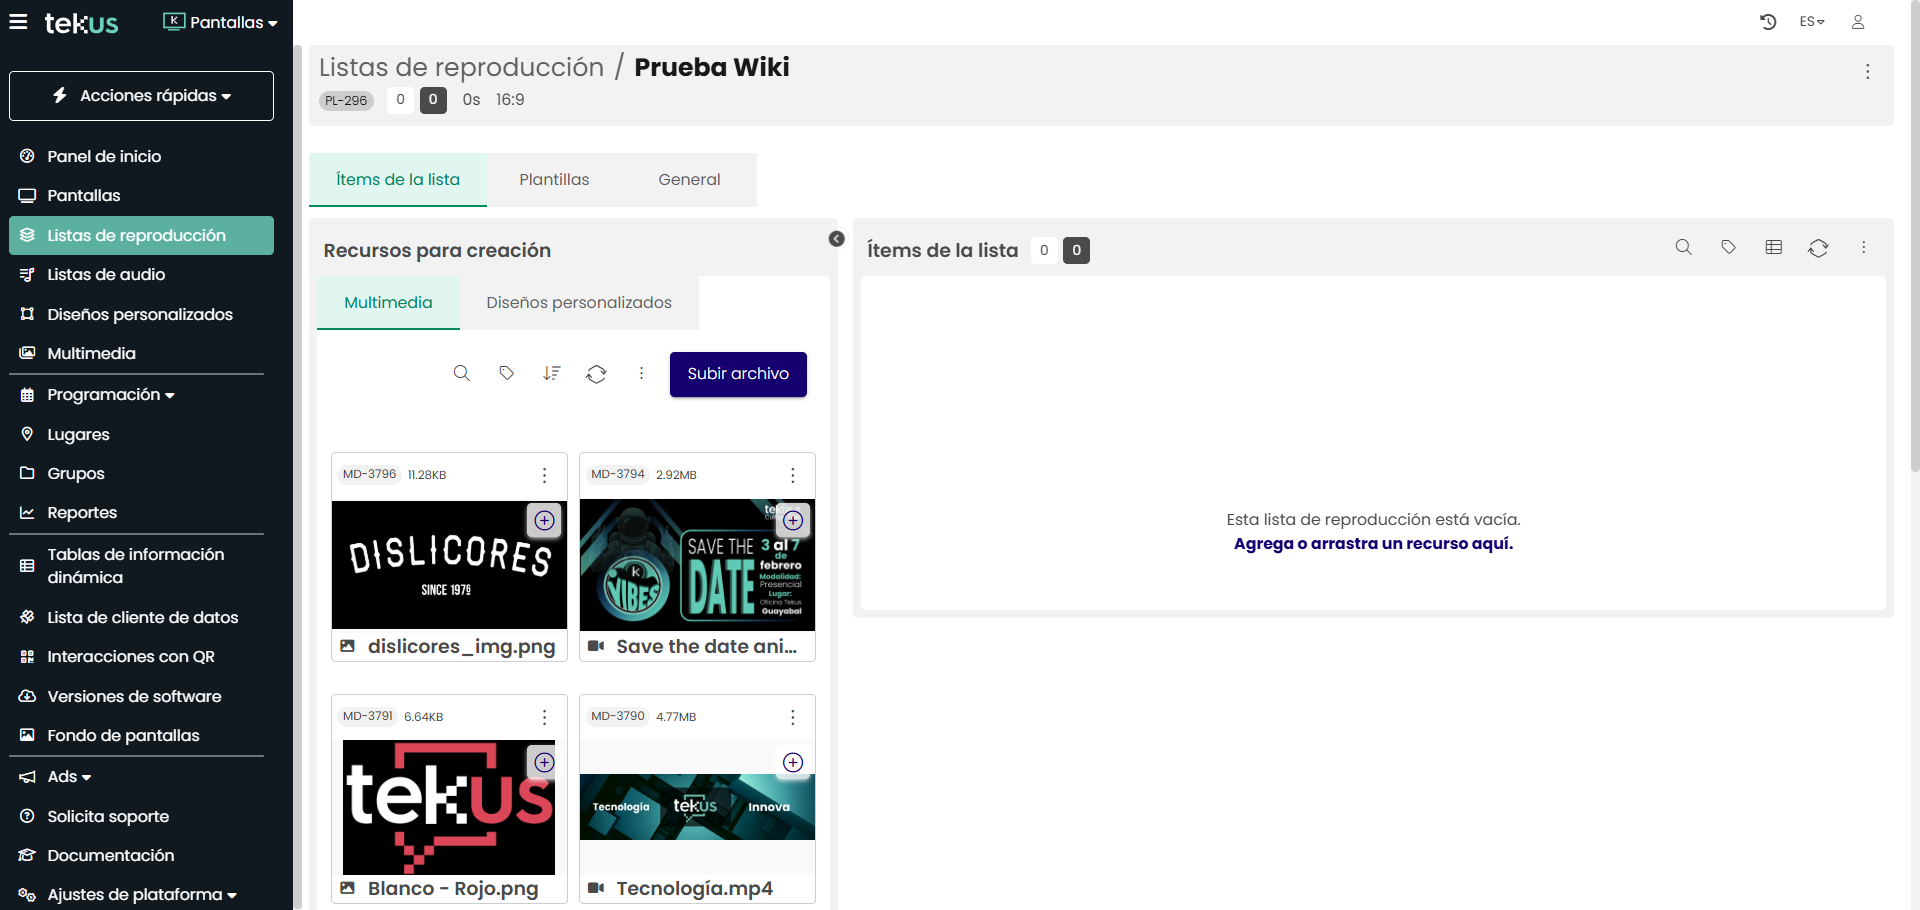Click the tag filter icon in resources panel
Screen dimensions: 1920x910
[507, 373]
